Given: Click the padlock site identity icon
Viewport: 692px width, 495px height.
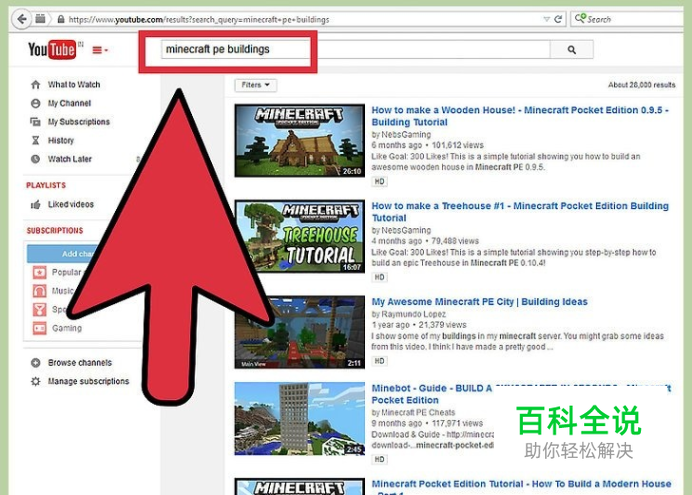Looking at the screenshot, I should pos(61,19).
